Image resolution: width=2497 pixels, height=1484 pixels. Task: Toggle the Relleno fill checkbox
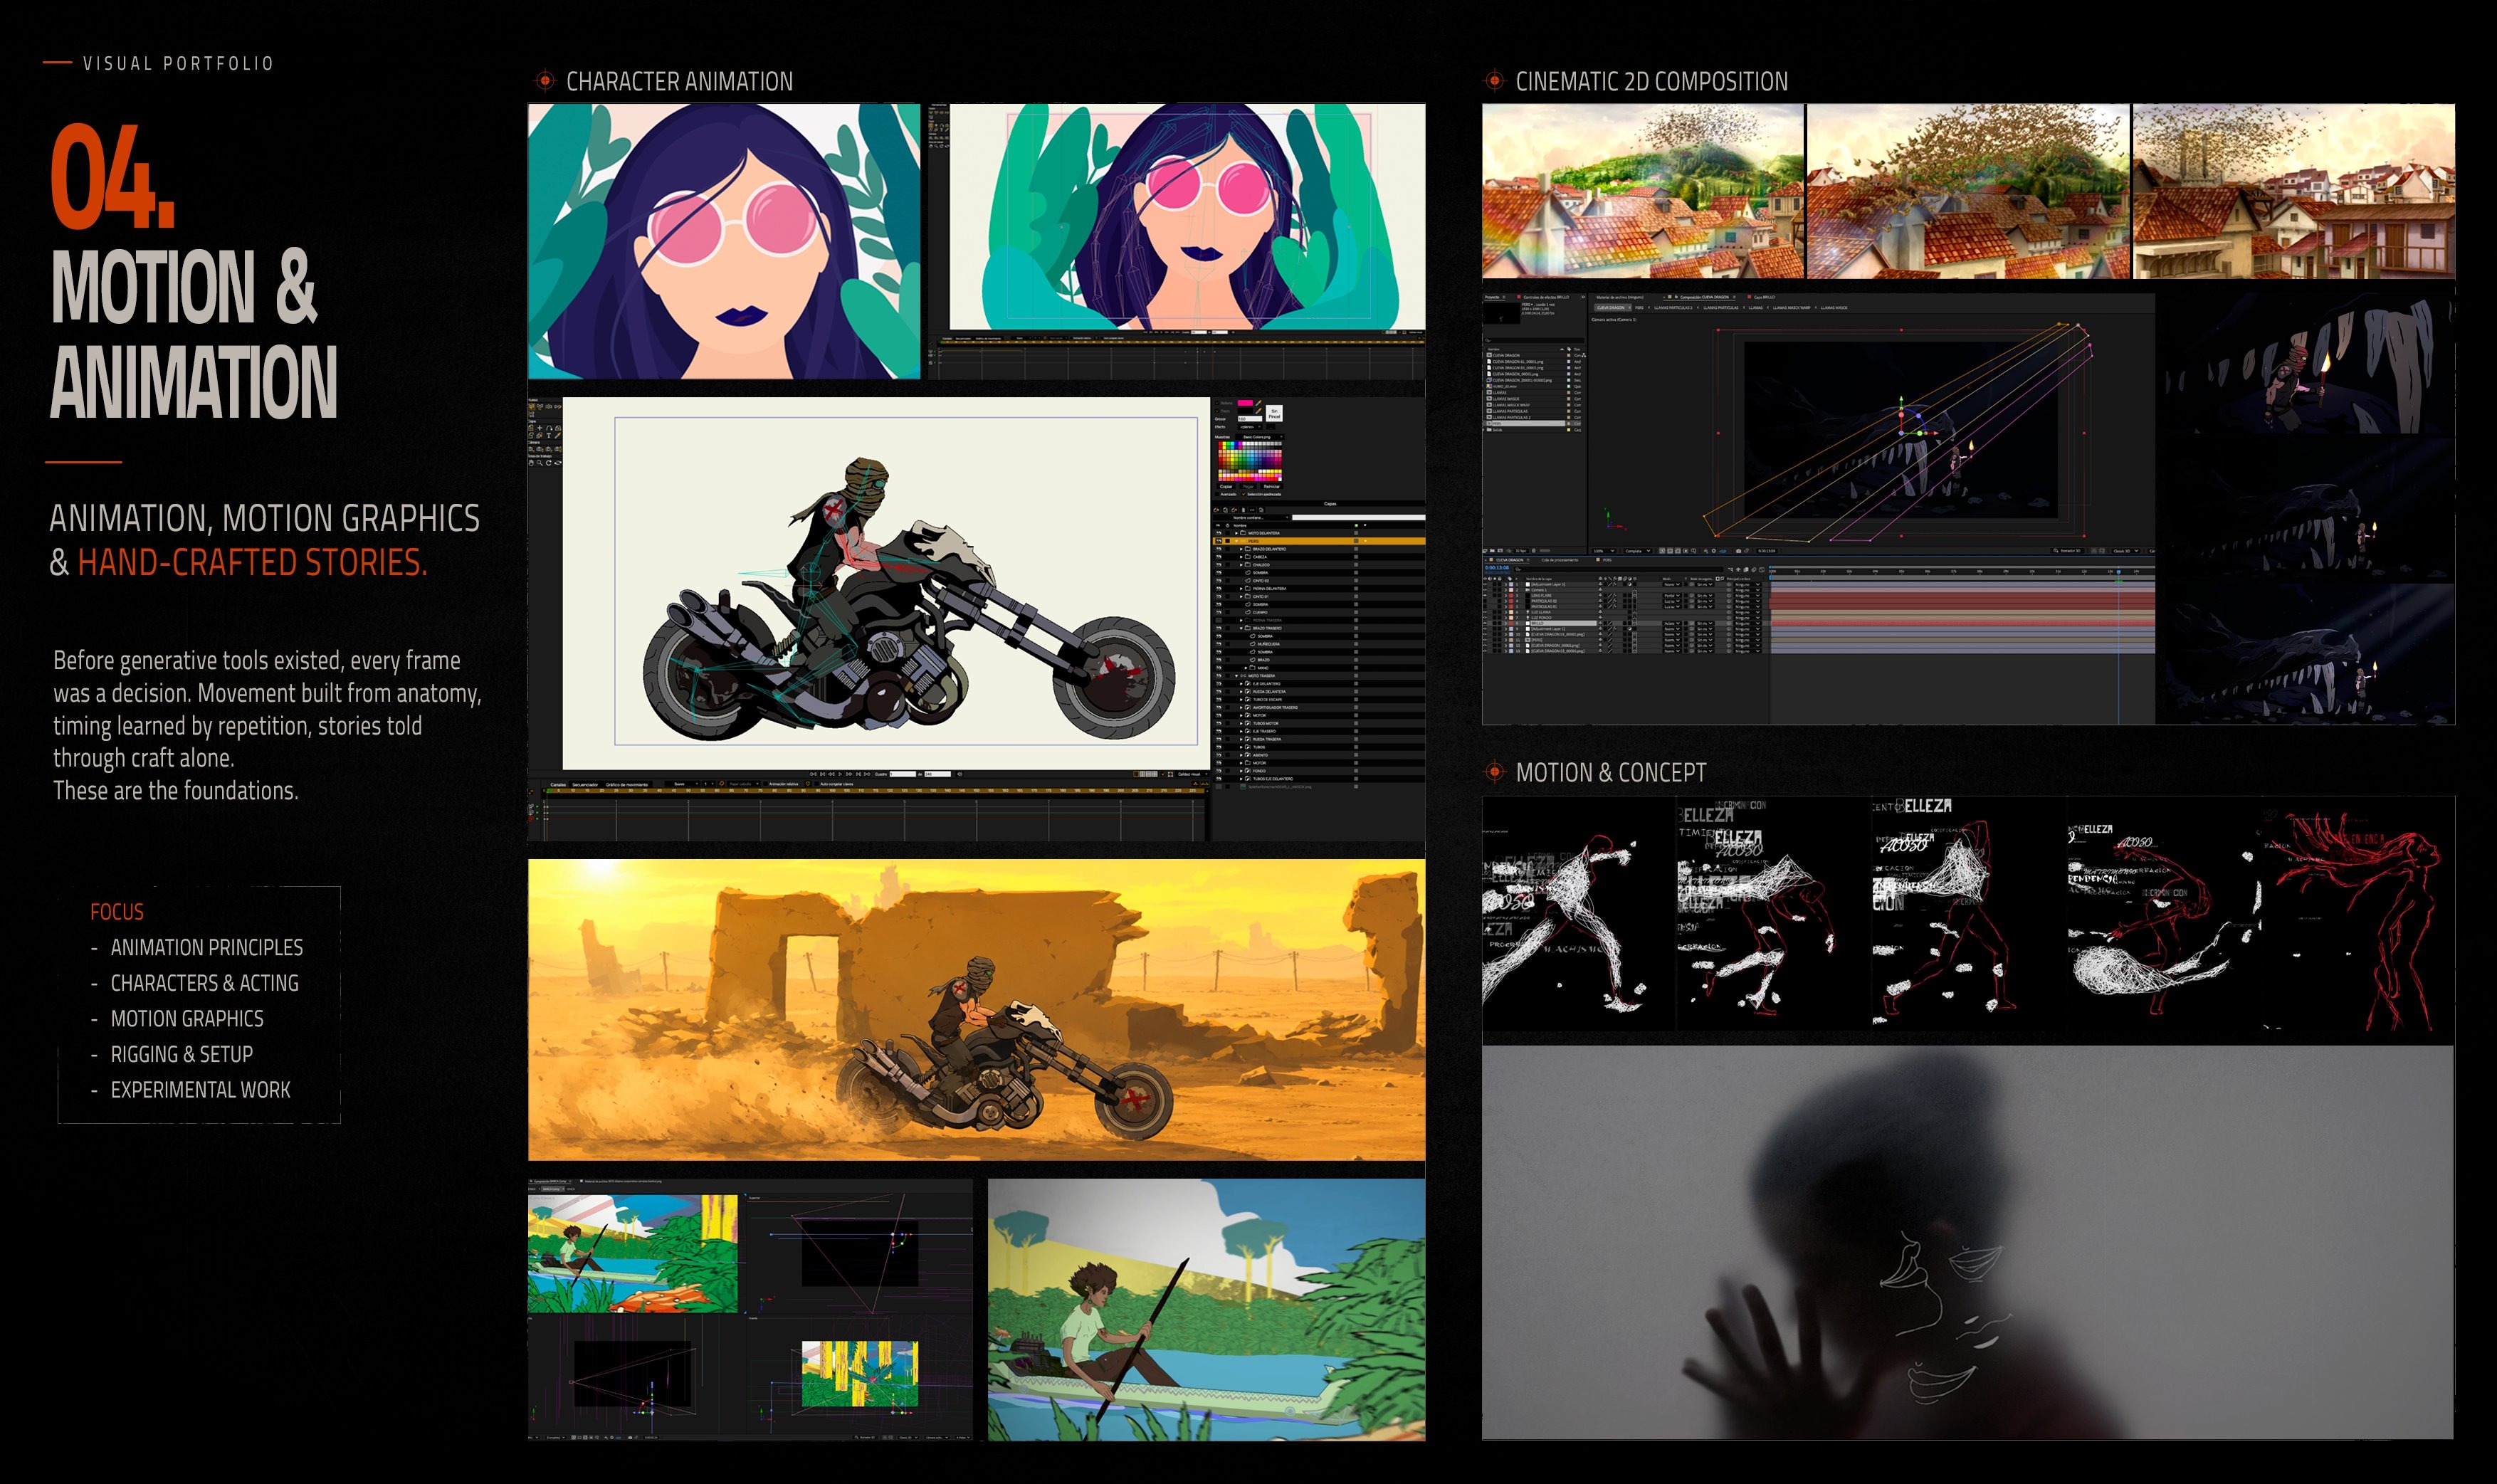click(1217, 403)
